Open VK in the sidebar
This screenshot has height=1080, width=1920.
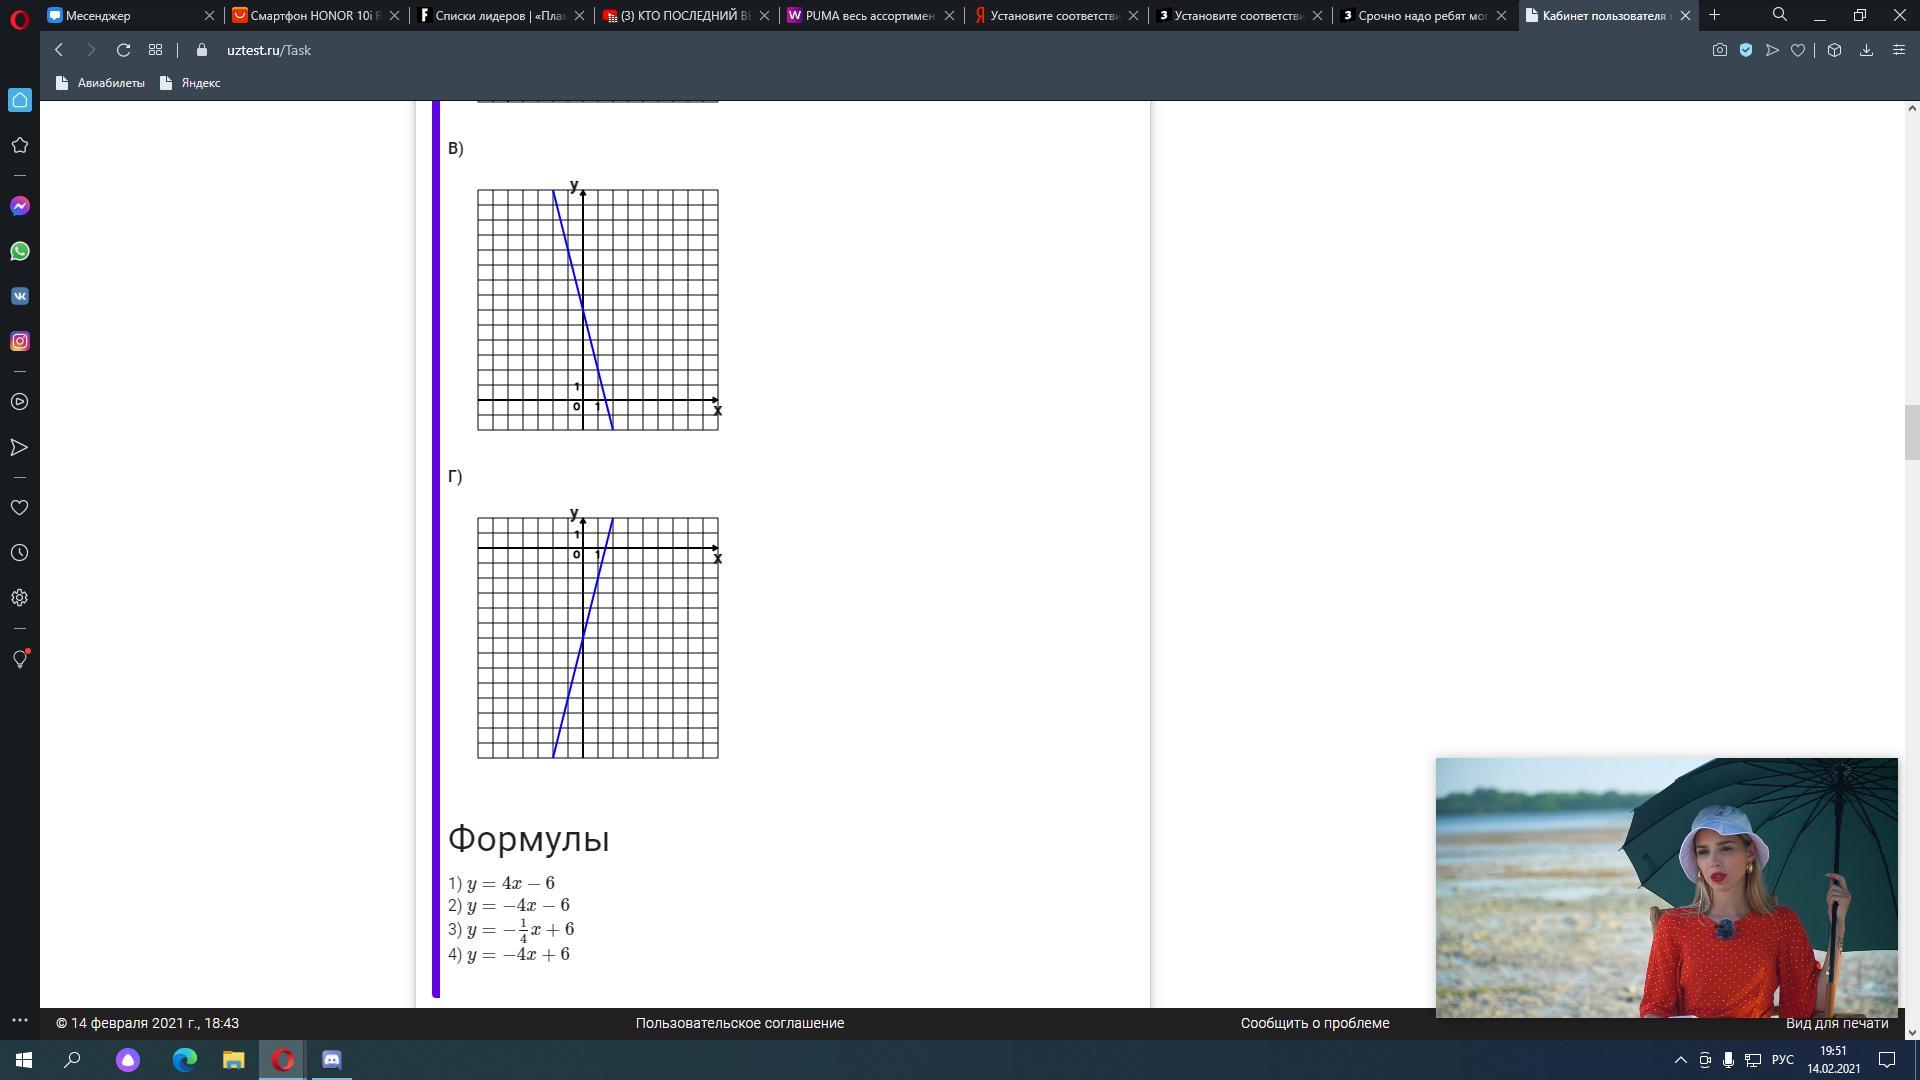coord(19,296)
